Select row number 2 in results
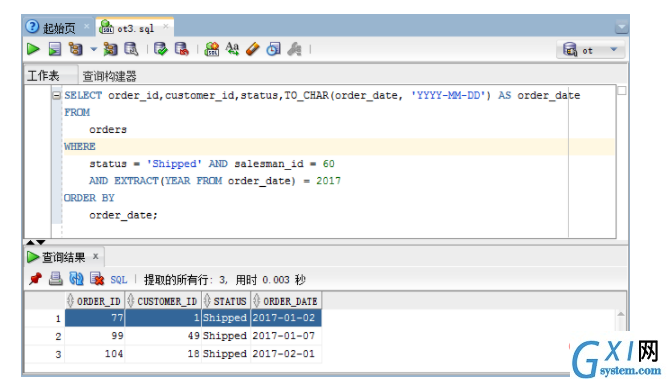This screenshot has height=379, width=668. pyautogui.click(x=45, y=336)
